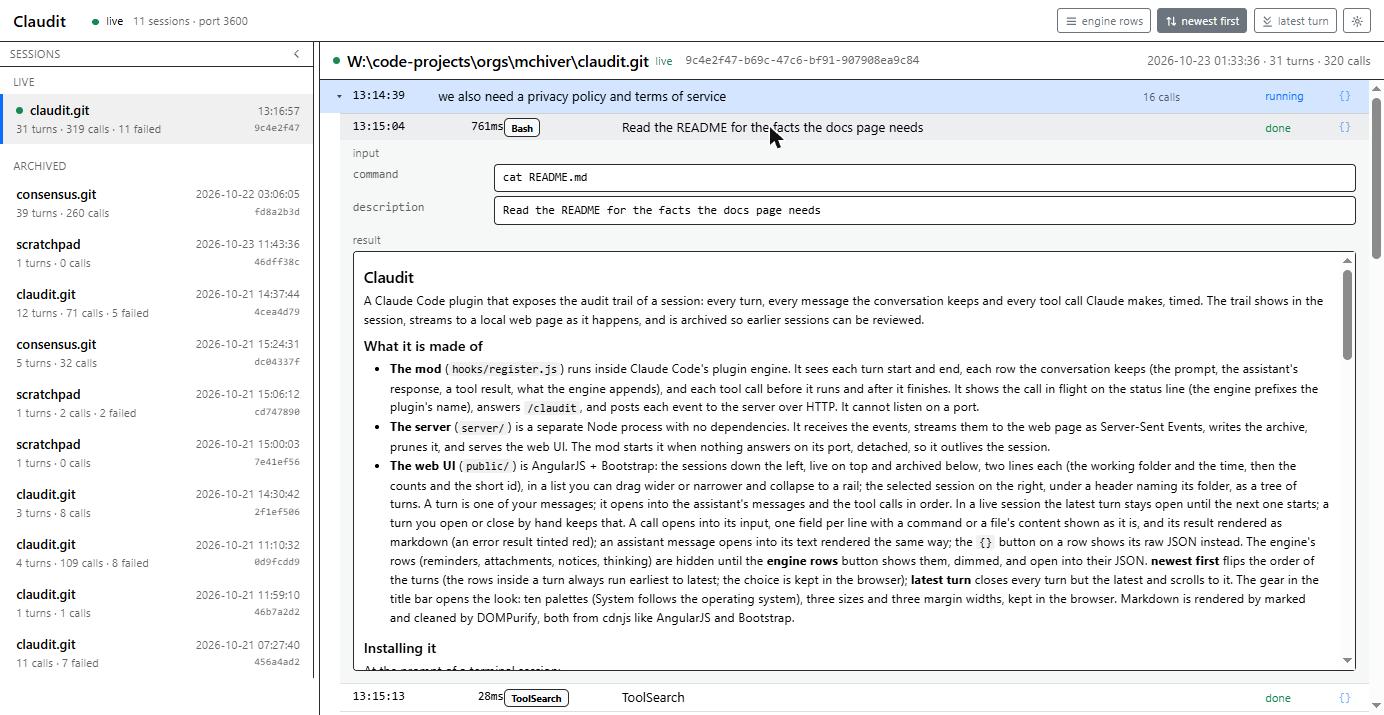Click the green live indicator in the header
The image size is (1384, 715).
[95, 21]
